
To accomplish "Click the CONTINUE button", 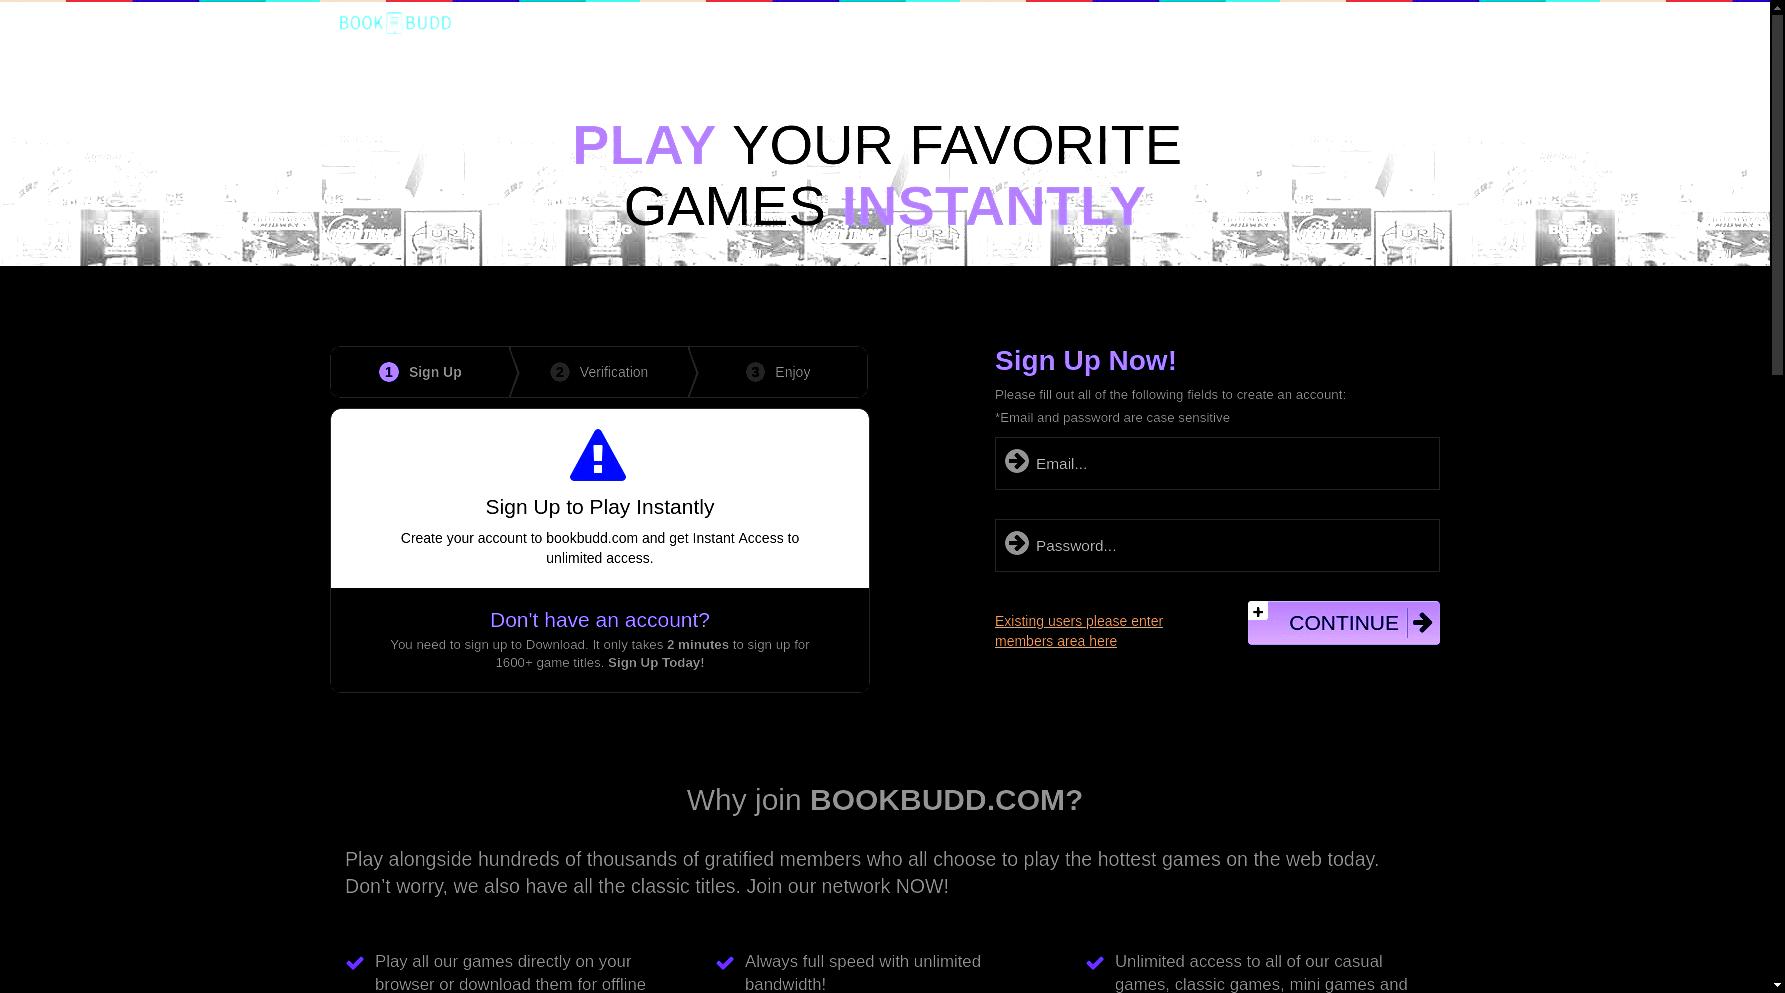I will coord(1344,623).
